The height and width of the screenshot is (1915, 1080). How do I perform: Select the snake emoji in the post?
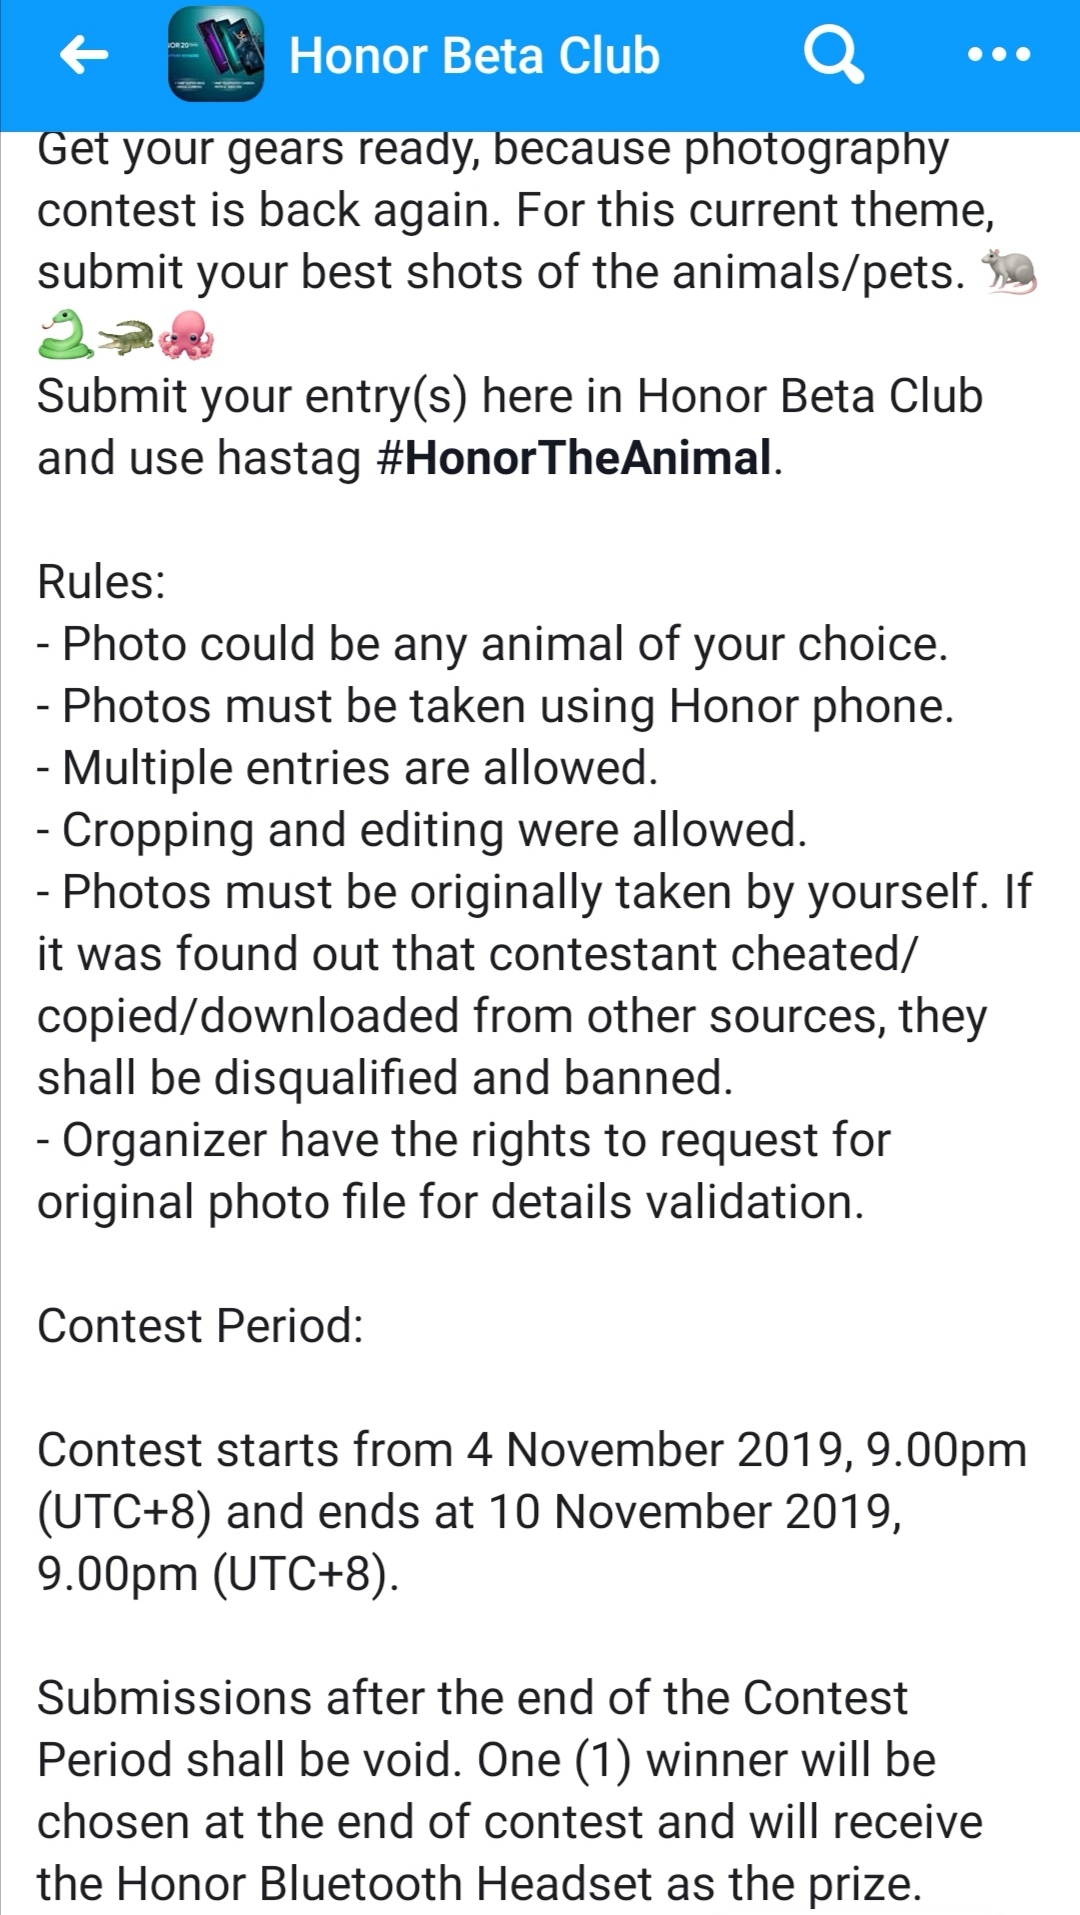tap(62, 332)
